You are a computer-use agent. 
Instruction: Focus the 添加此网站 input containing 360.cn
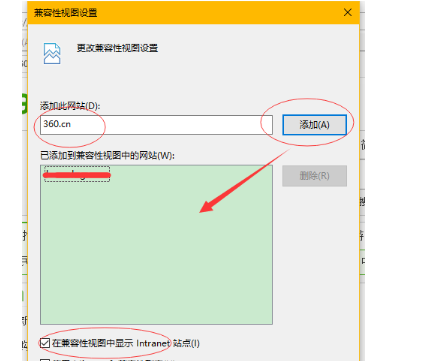point(156,125)
